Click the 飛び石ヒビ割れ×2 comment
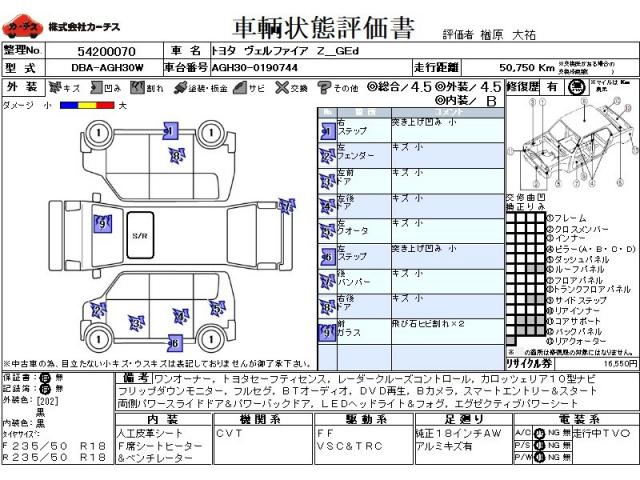The image size is (640, 480). point(428,324)
